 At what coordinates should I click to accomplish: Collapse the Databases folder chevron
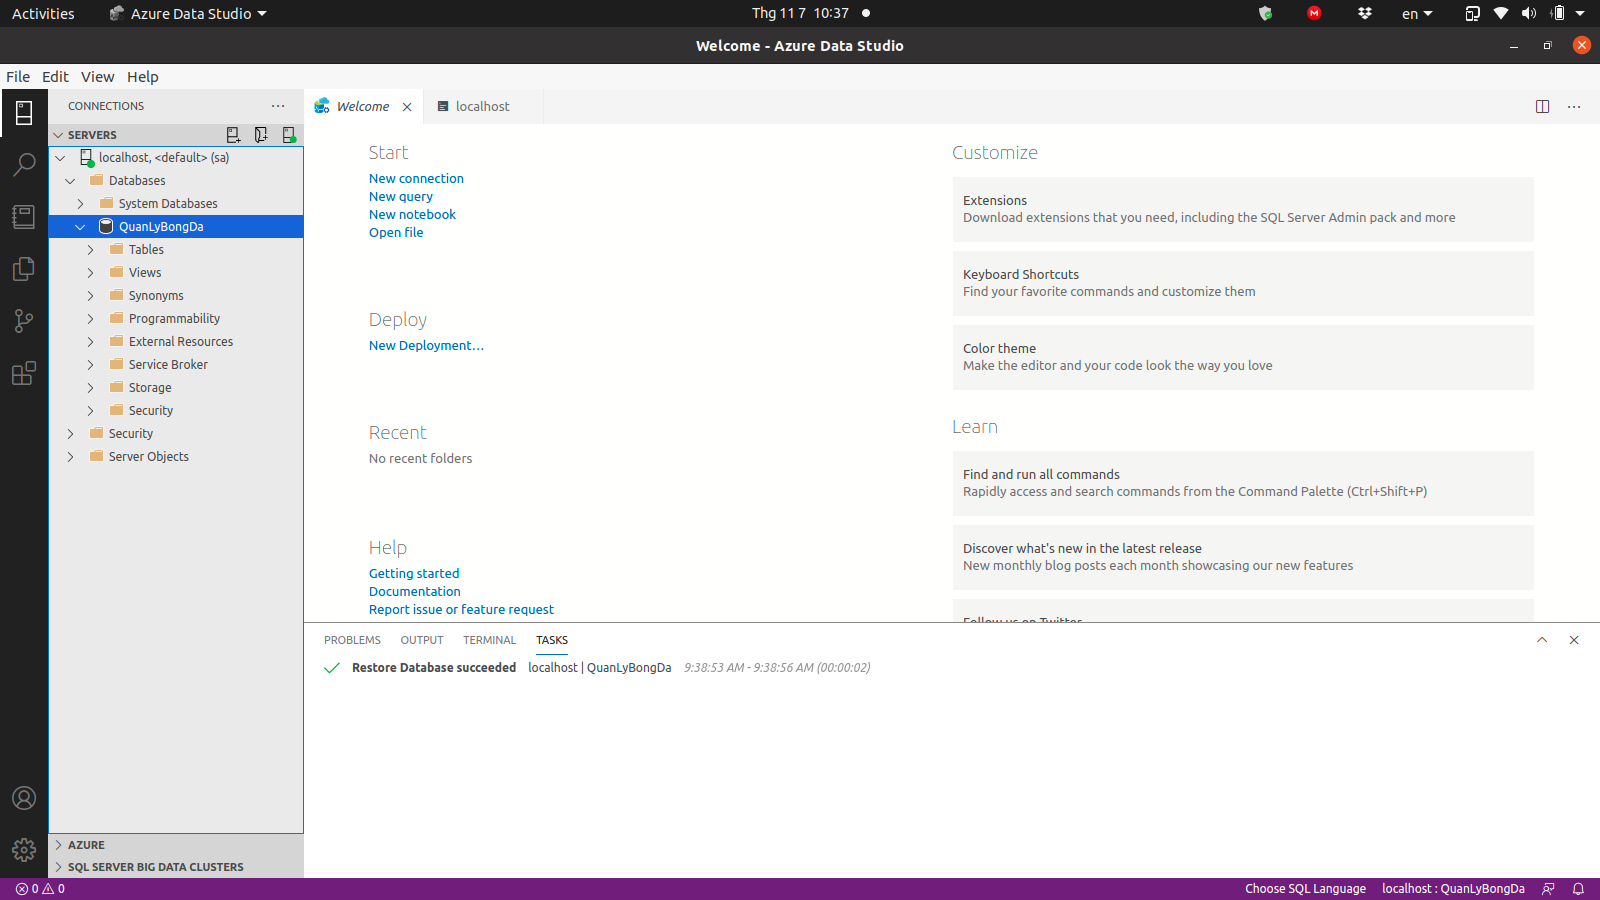[71, 181]
